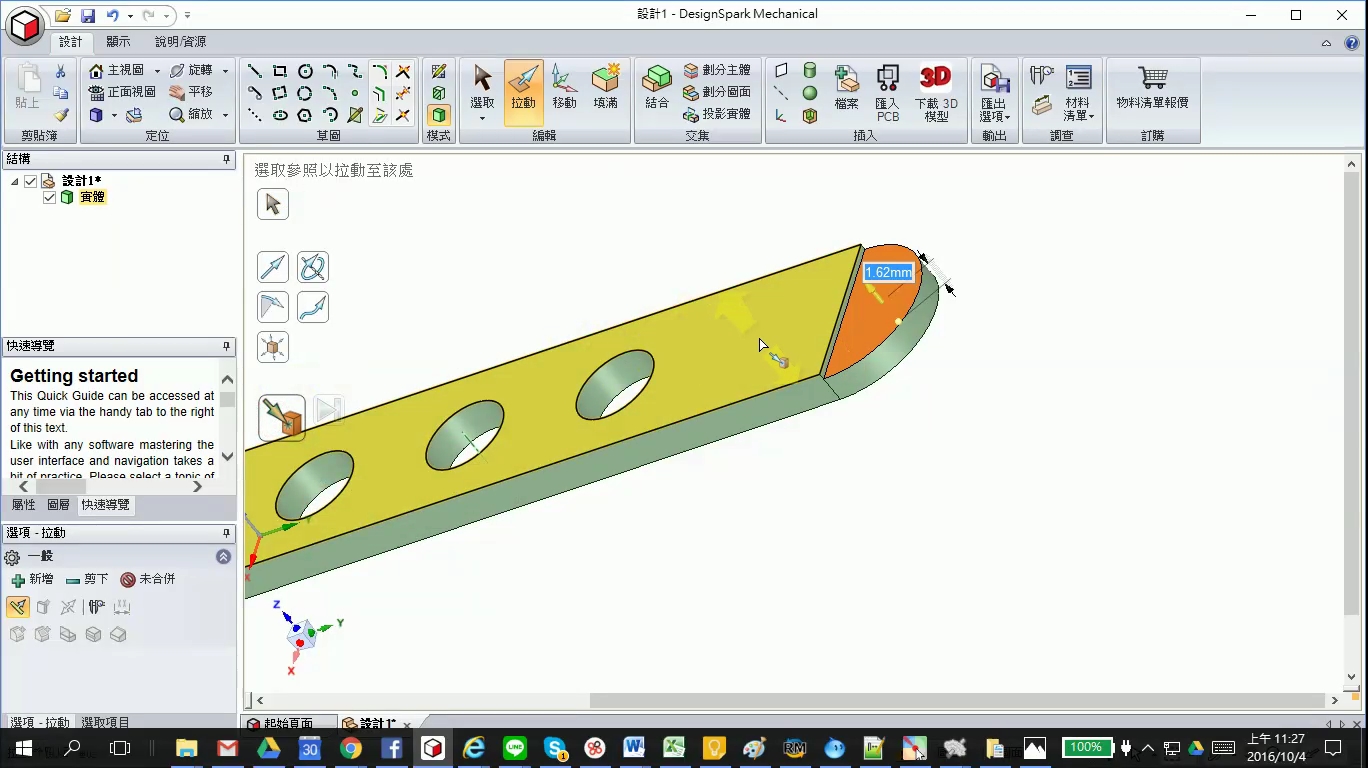Image resolution: width=1368 pixels, height=768 pixels.
Task: Click the 填滿 (Fill) tool
Action: [x=605, y=88]
